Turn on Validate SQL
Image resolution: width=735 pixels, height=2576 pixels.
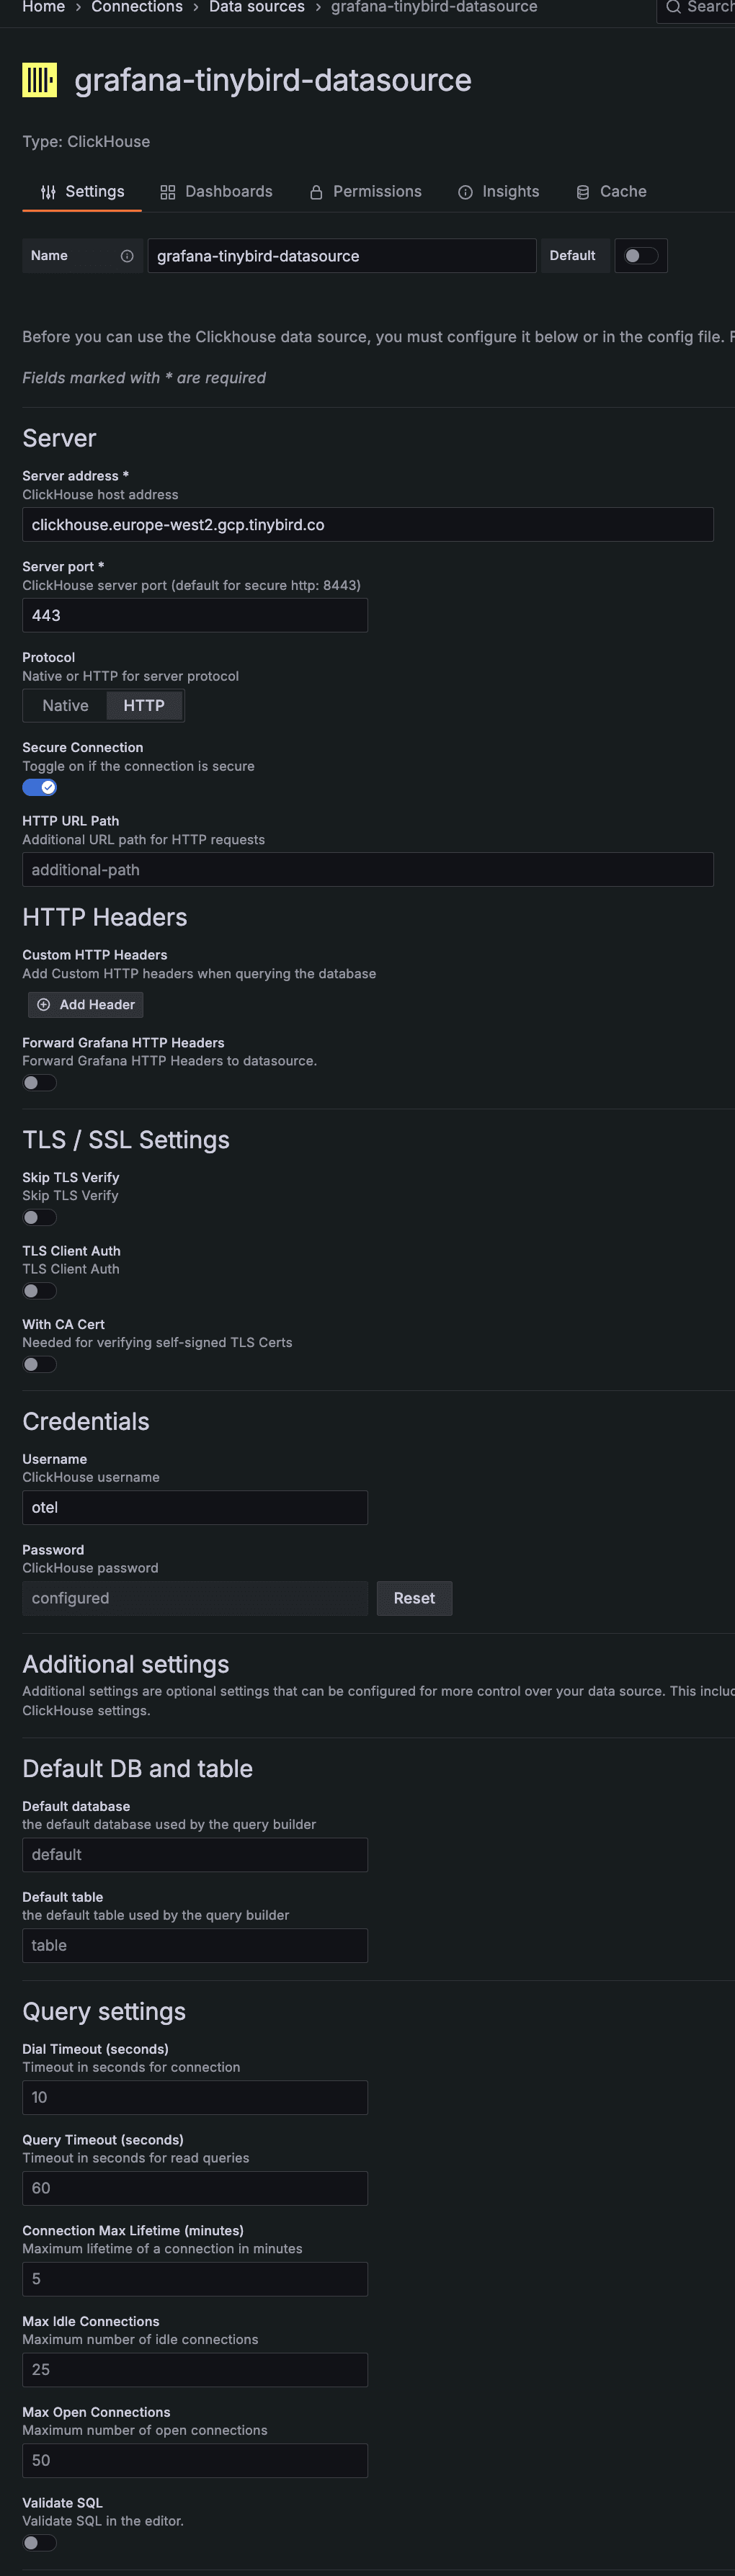[x=39, y=2543]
